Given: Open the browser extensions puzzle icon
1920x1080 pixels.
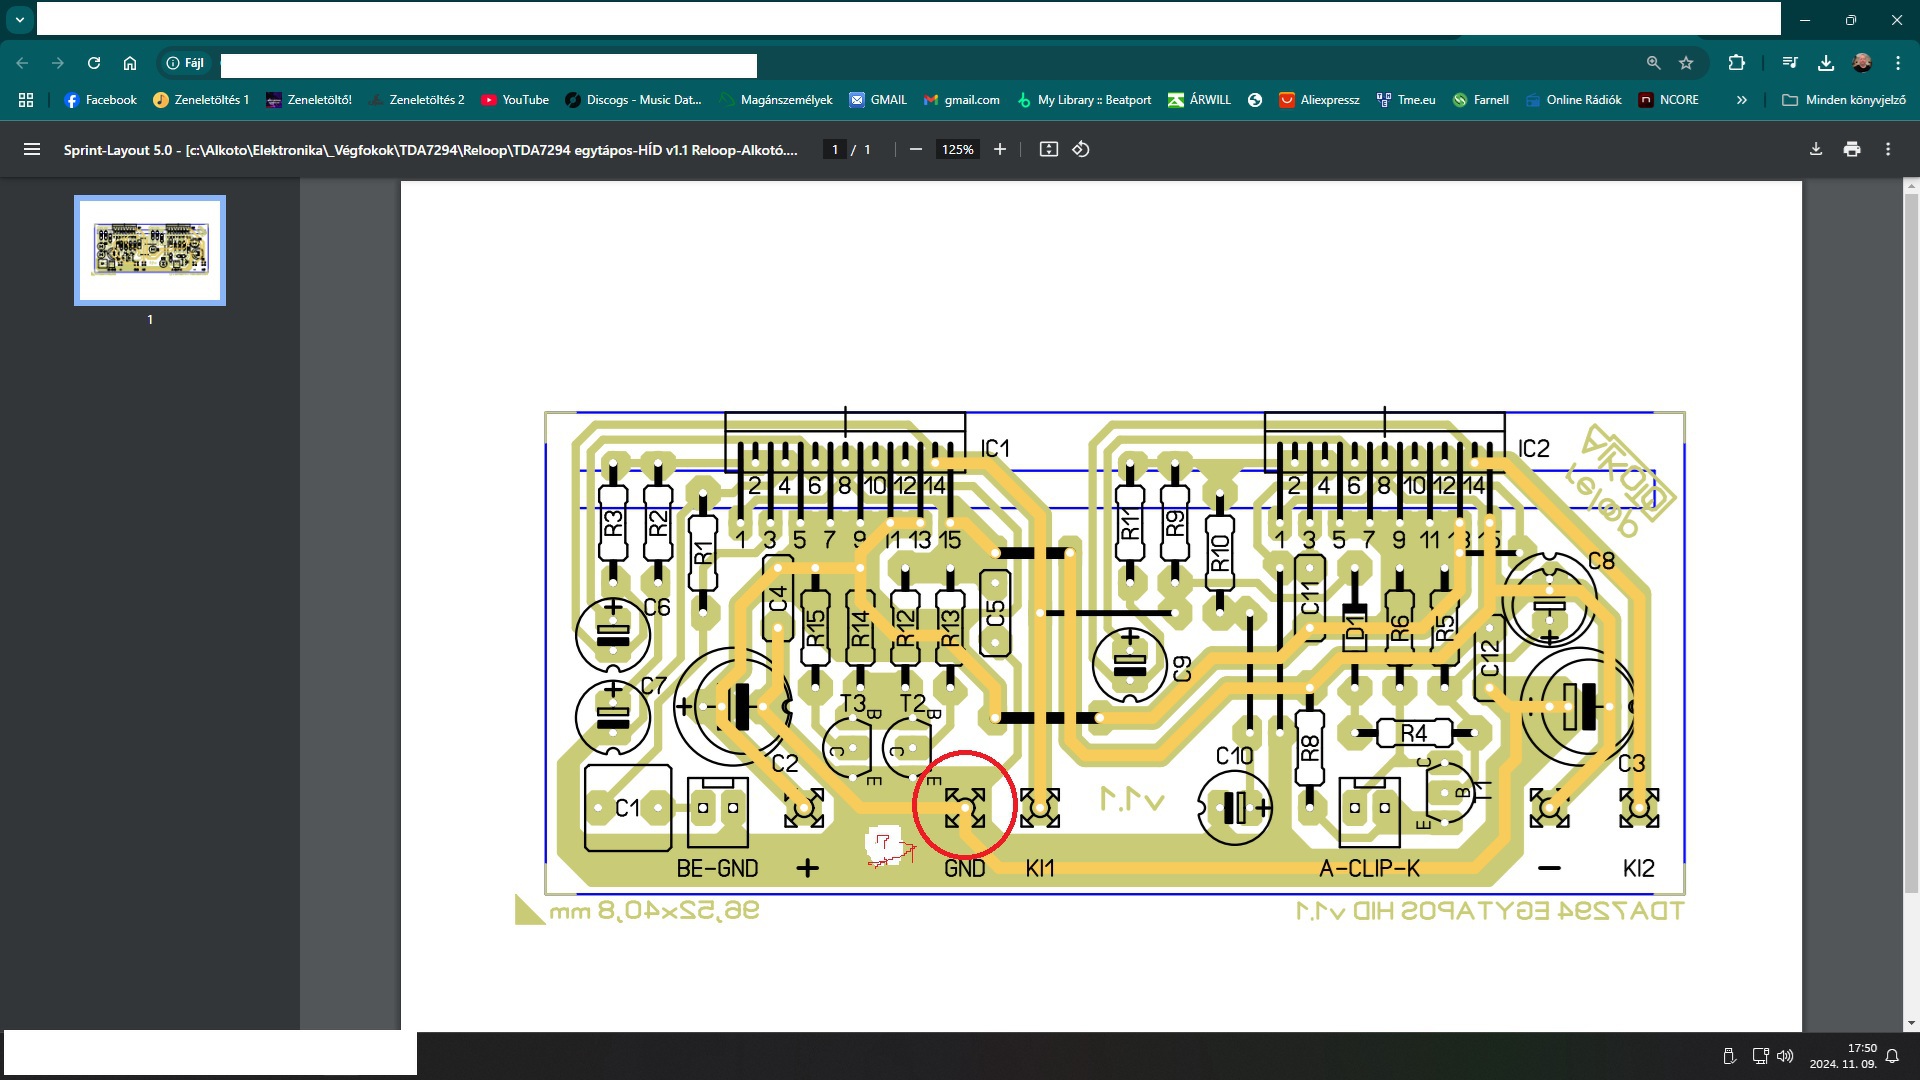Looking at the screenshot, I should click(x=1737, y=63).
